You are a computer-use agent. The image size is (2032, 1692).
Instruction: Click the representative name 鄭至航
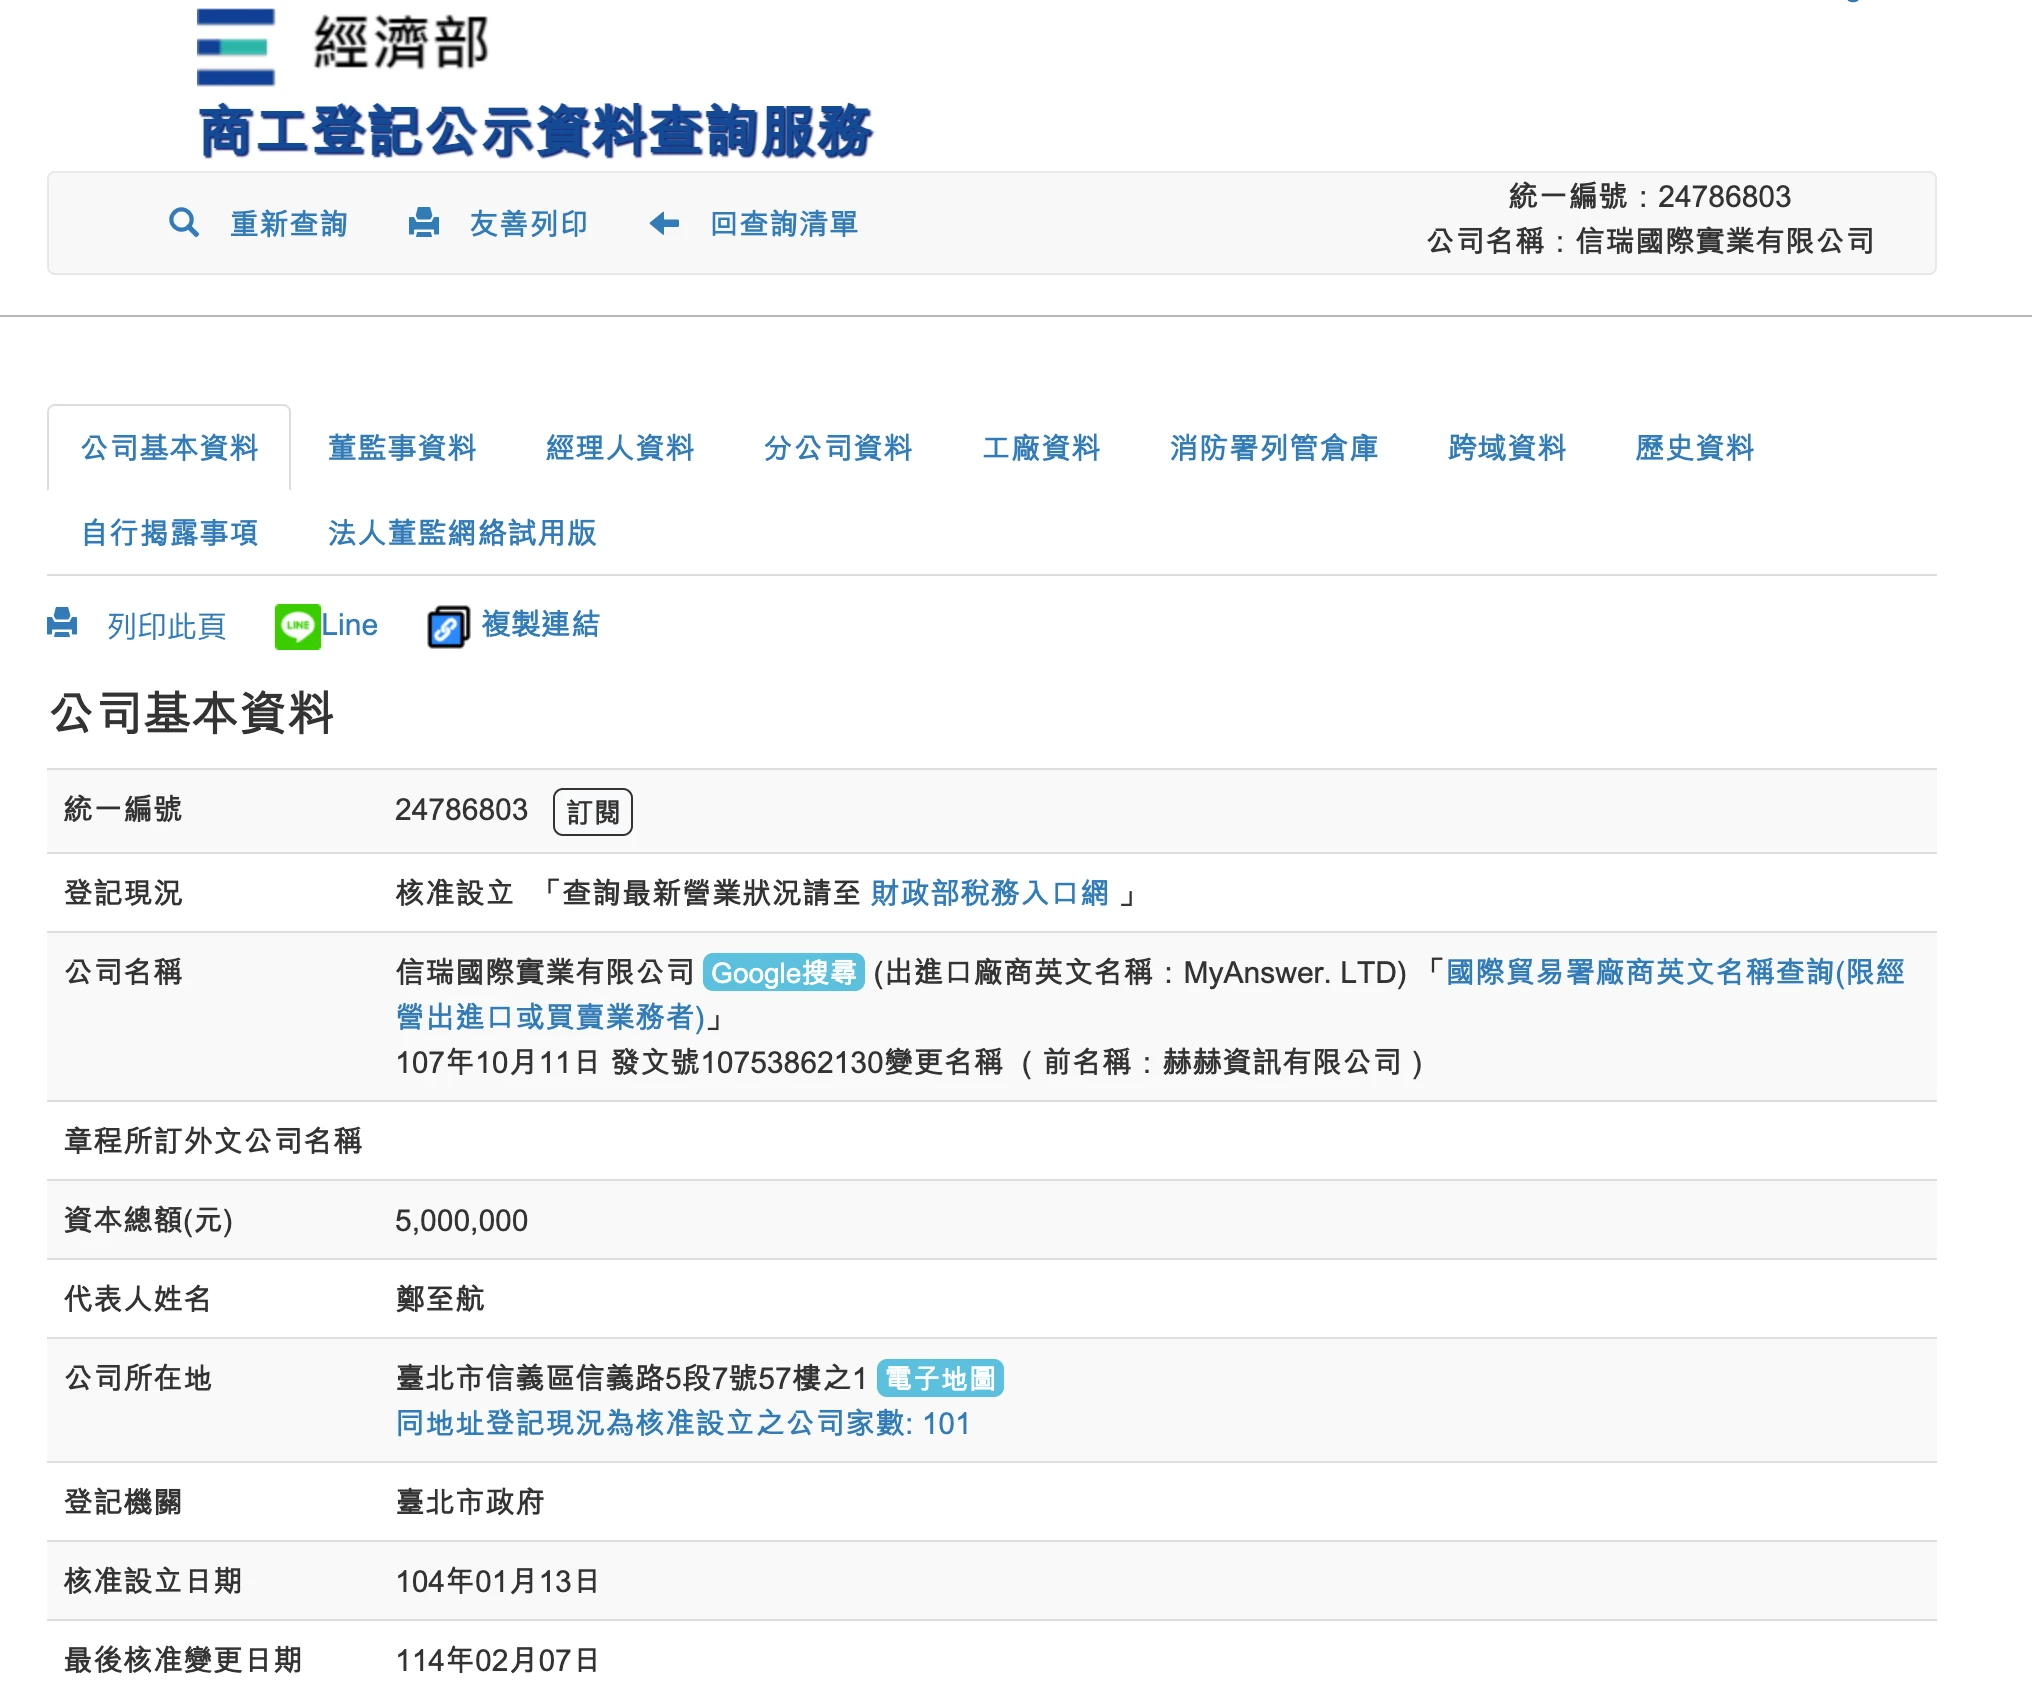click(440, 1298)
